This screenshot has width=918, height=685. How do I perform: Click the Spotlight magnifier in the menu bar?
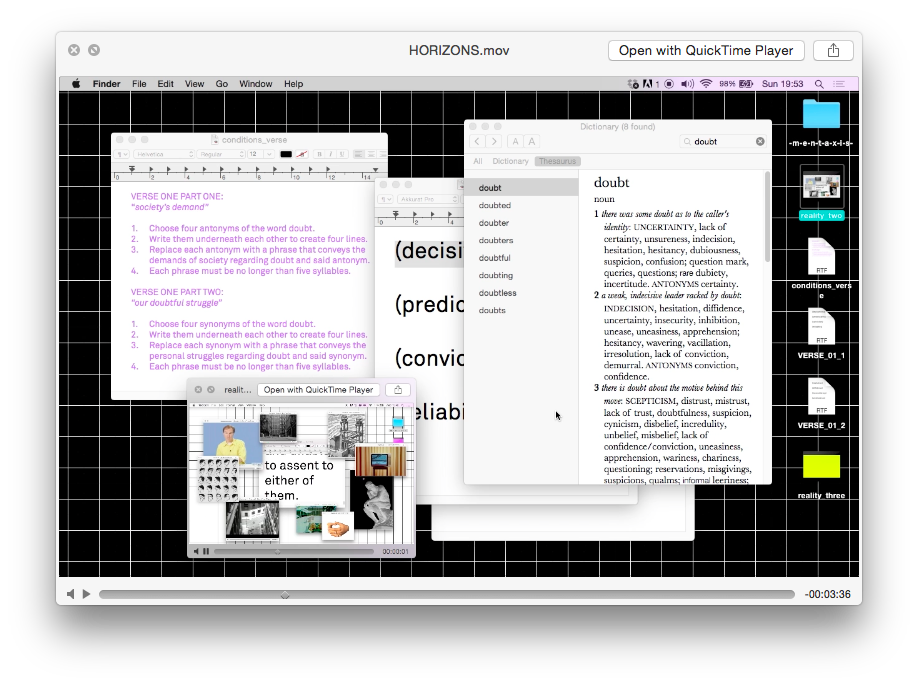click(820, 84)
